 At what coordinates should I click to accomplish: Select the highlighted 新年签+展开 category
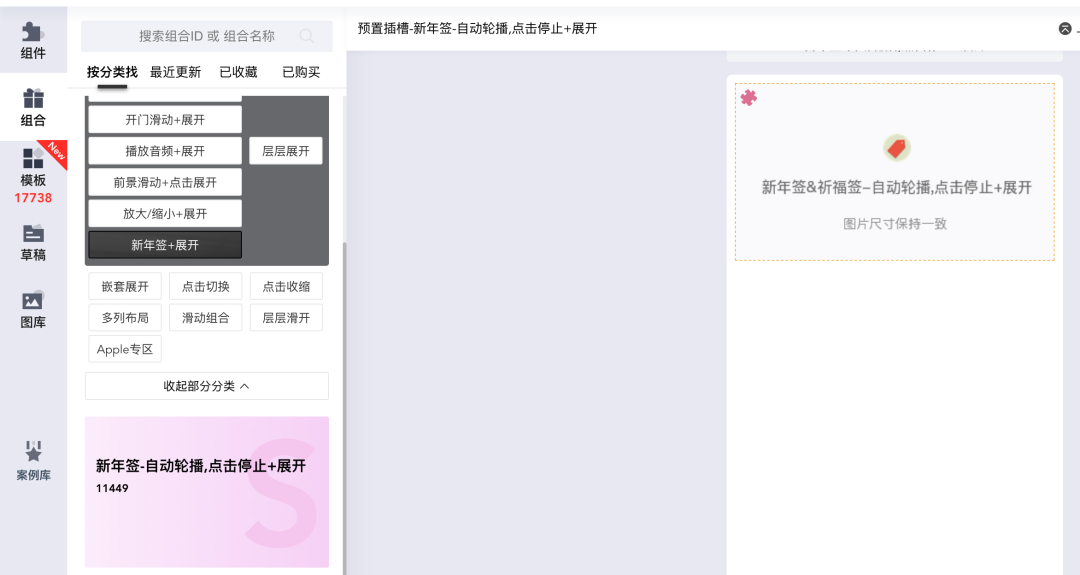[165, 245]
